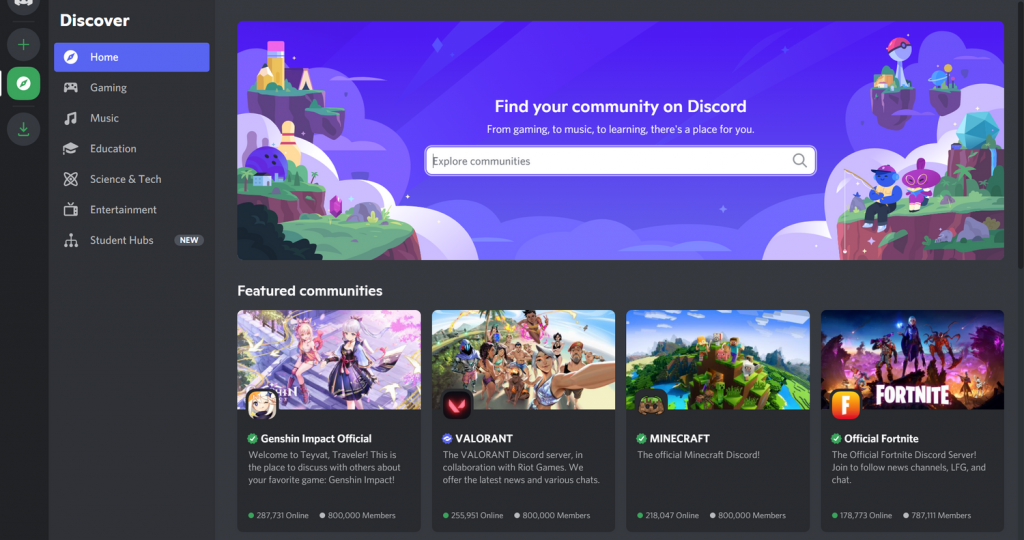Screen dimensions: 1024x540
Task: Click the verified badge beside Official Fortnite
Action: [836, 439]
